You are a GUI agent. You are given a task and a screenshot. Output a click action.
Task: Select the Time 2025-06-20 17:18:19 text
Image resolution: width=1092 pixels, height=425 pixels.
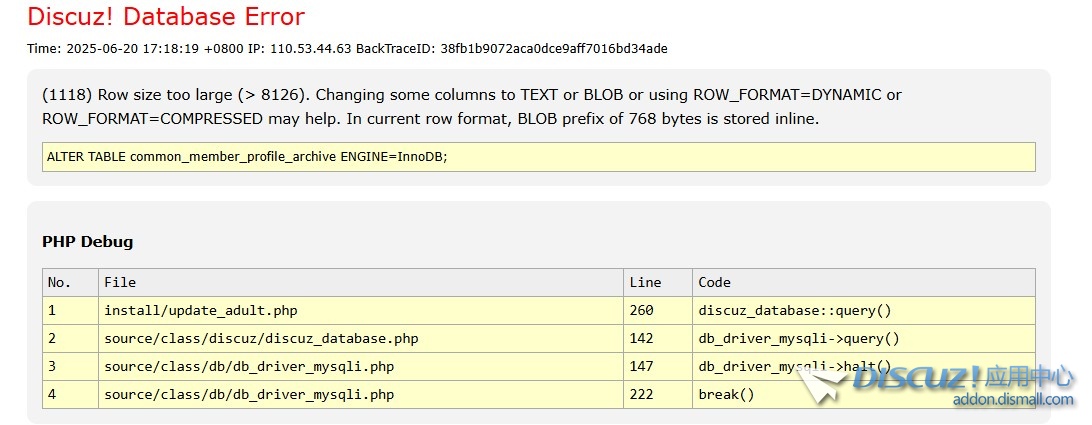tap(114, 49)
